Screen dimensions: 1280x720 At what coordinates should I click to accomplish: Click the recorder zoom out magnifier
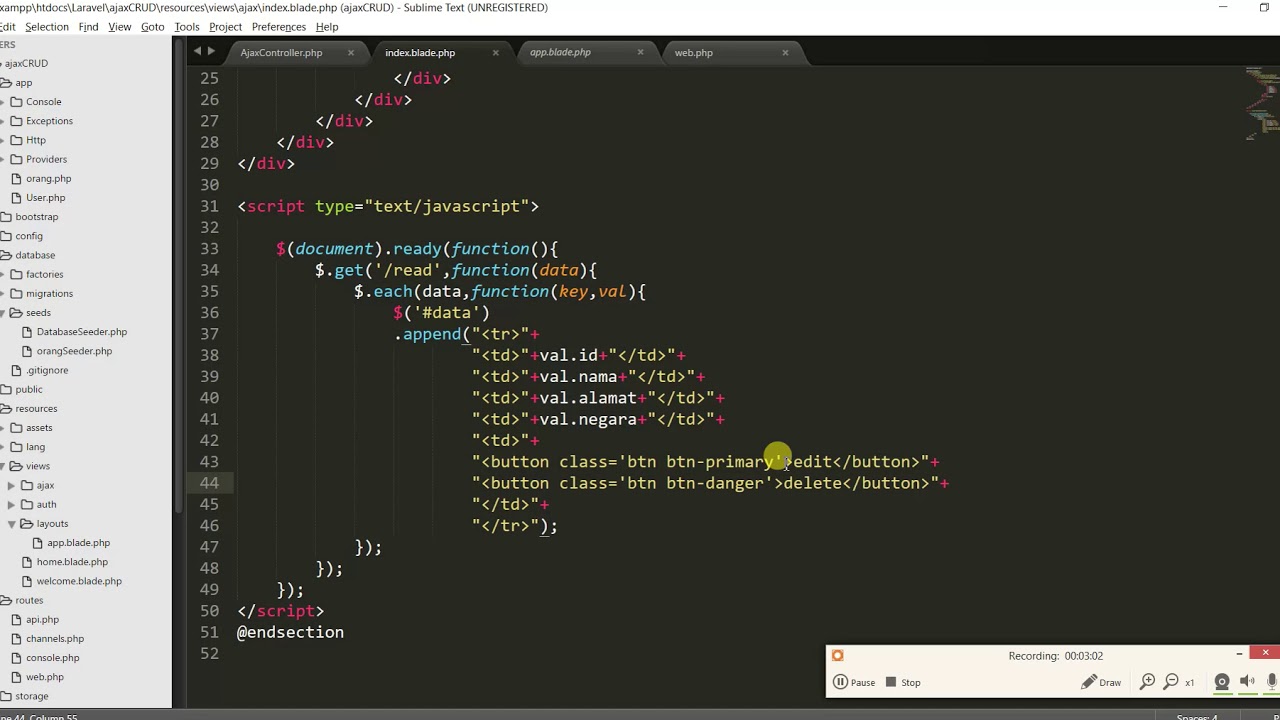click(1171, 682)
